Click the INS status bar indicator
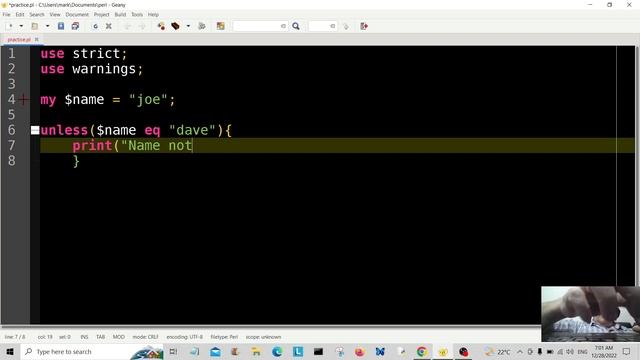 pos(84,337)
